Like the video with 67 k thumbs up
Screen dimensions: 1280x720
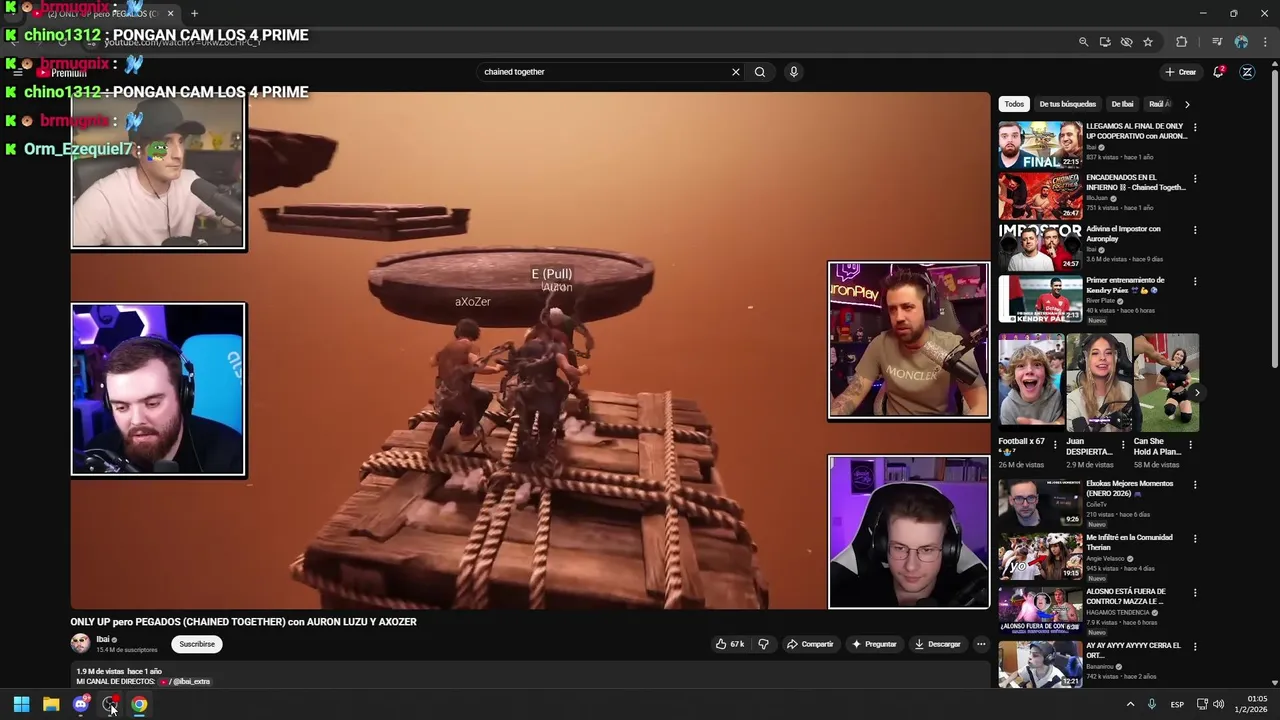730,644
